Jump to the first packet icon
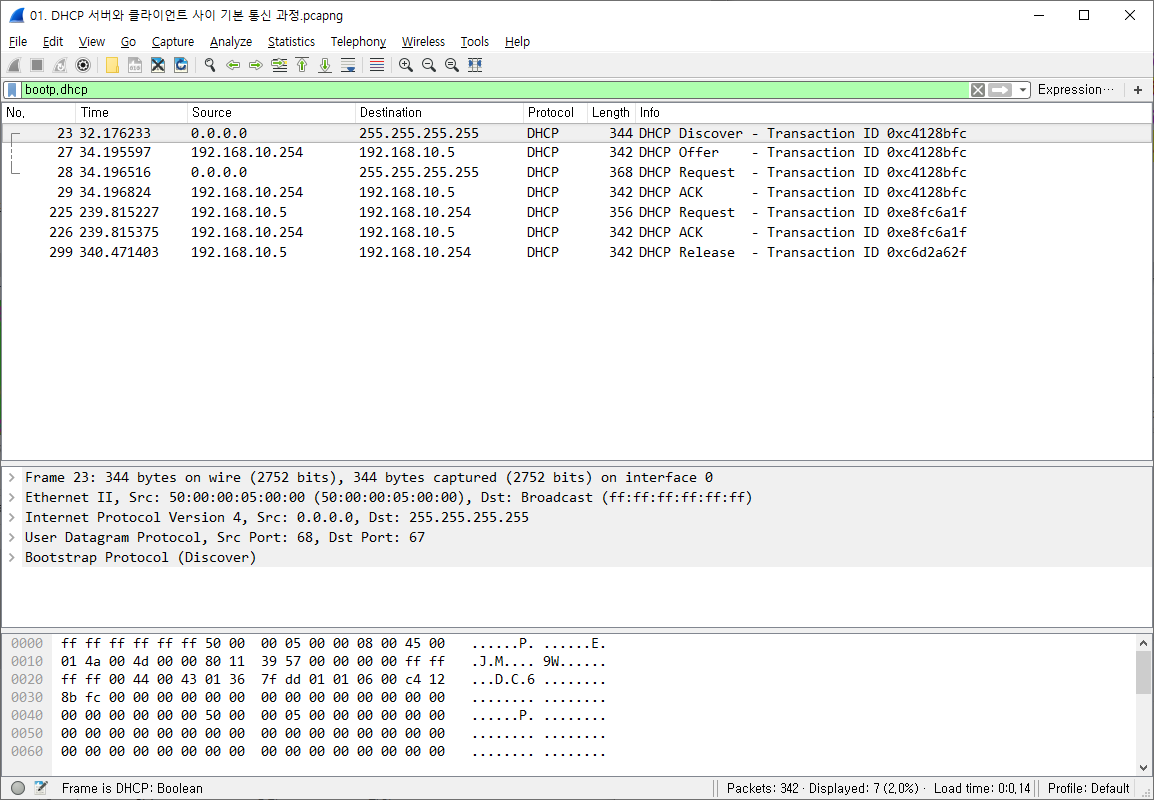Screen dimensions: 1154x800 click(x=302, y=66)
